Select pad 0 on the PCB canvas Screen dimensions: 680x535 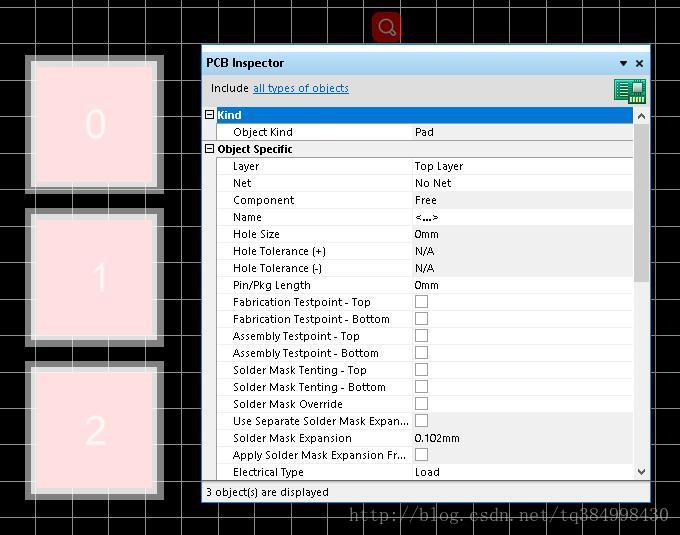(x=95, y=124)
